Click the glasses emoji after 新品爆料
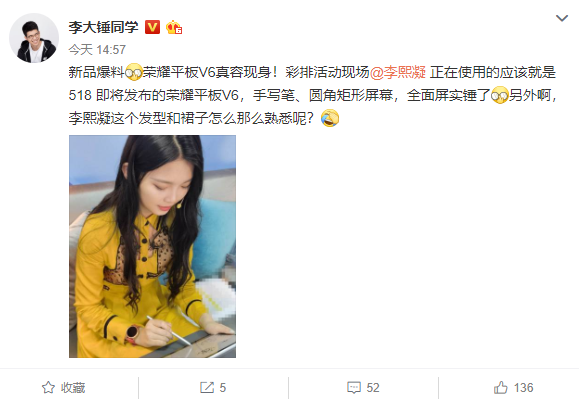579x404 pixels. click(134, 72)
